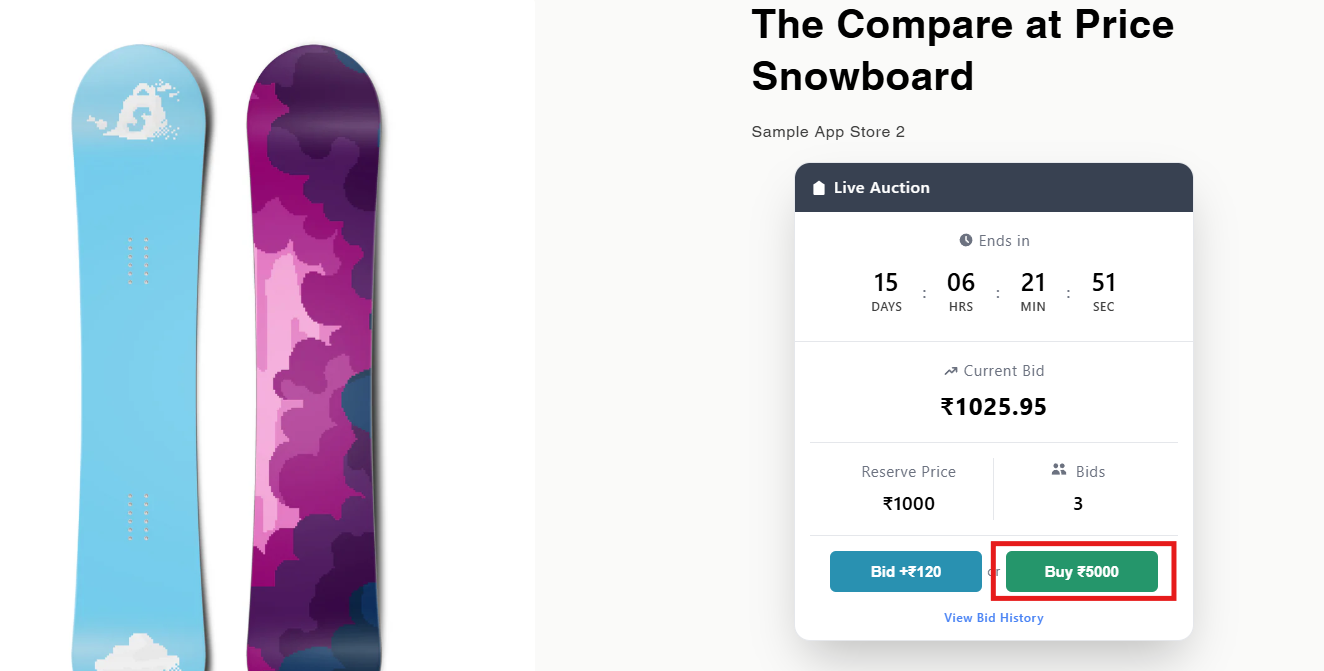Click the 15 DAYS countdown value

click(886, 283)
